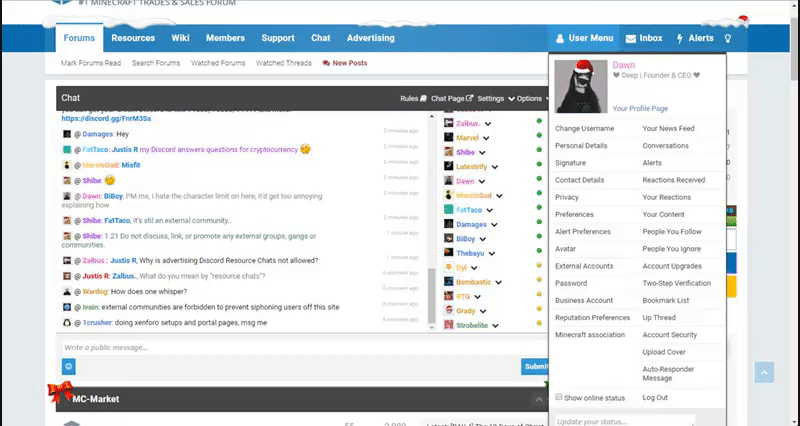Click Bombastic avatar in user list

coord(448,282)
